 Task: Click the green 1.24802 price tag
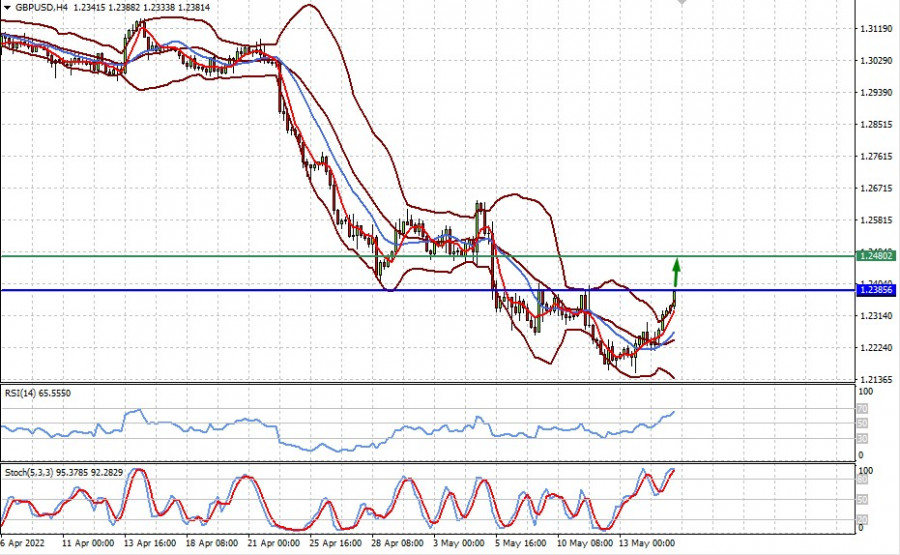coord(875,255)
